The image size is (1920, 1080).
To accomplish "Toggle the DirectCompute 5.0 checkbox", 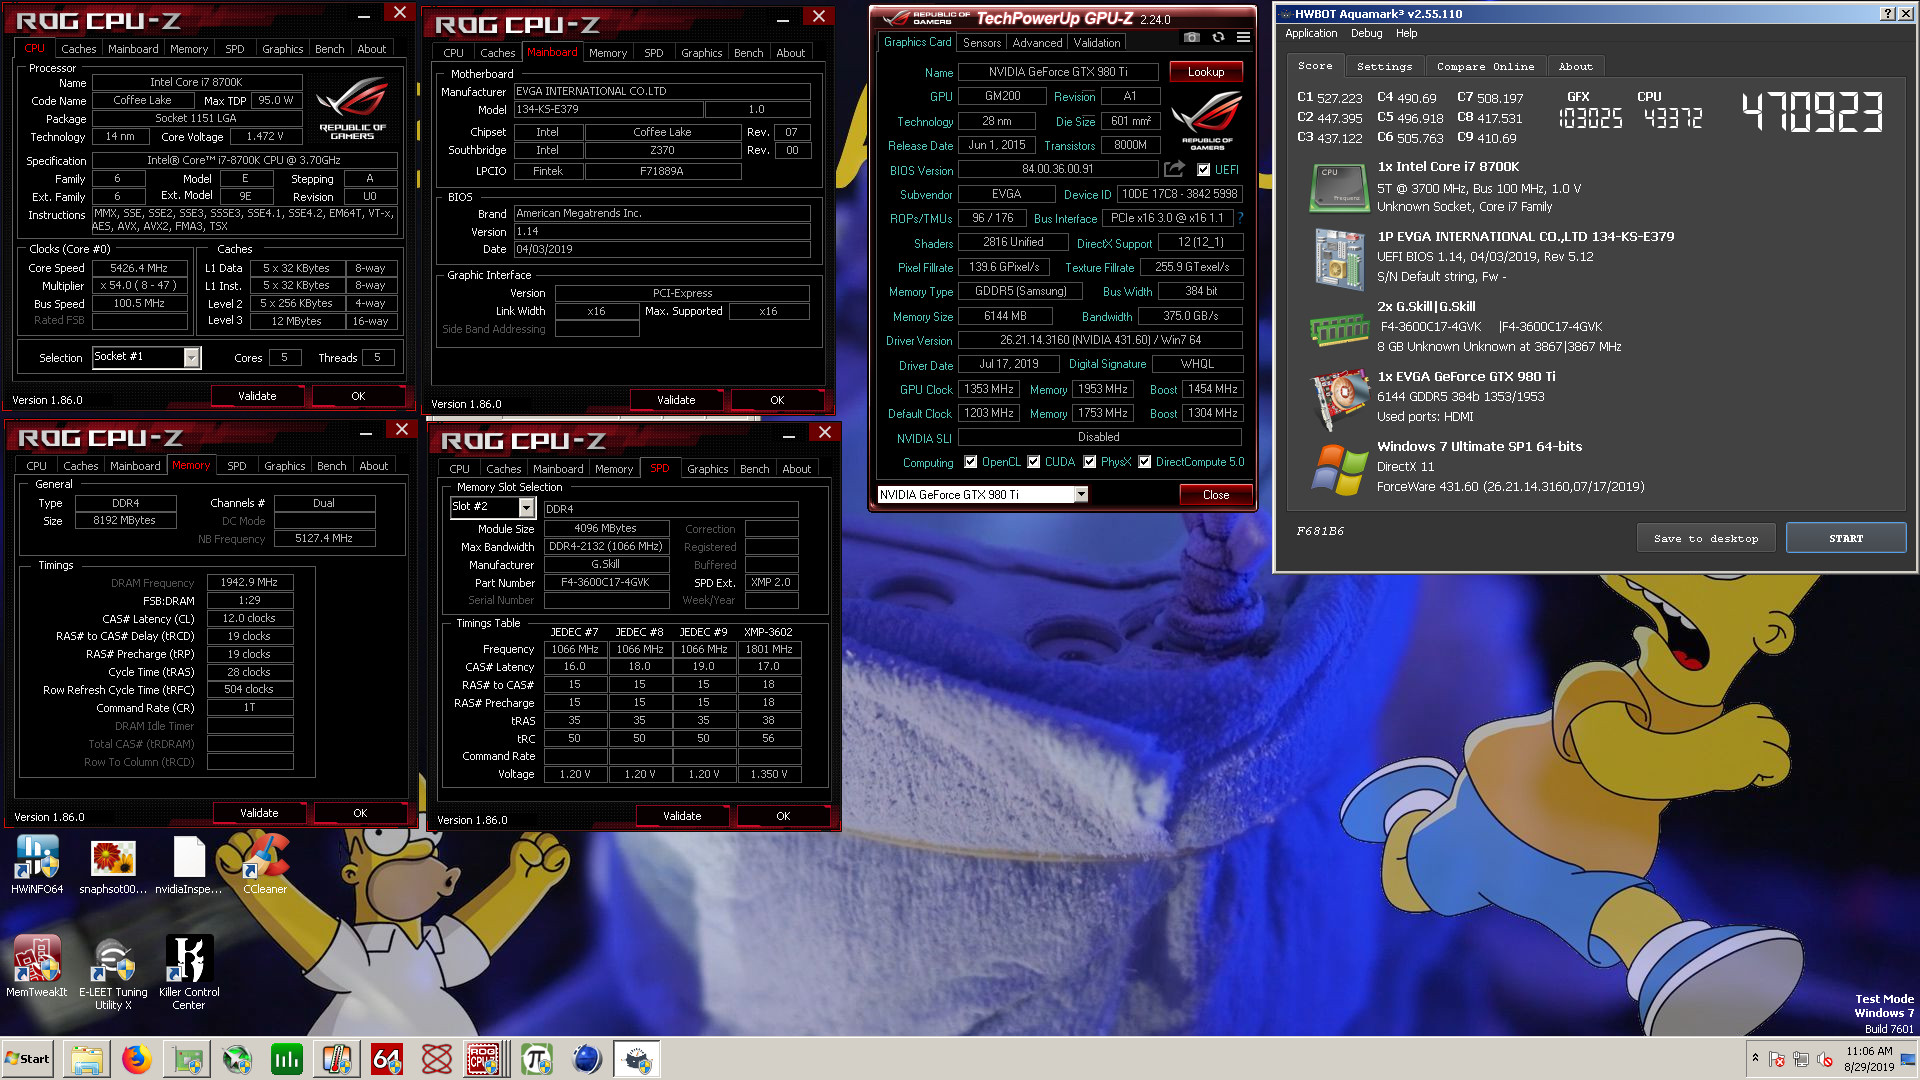I will [x=1144, y=462].
